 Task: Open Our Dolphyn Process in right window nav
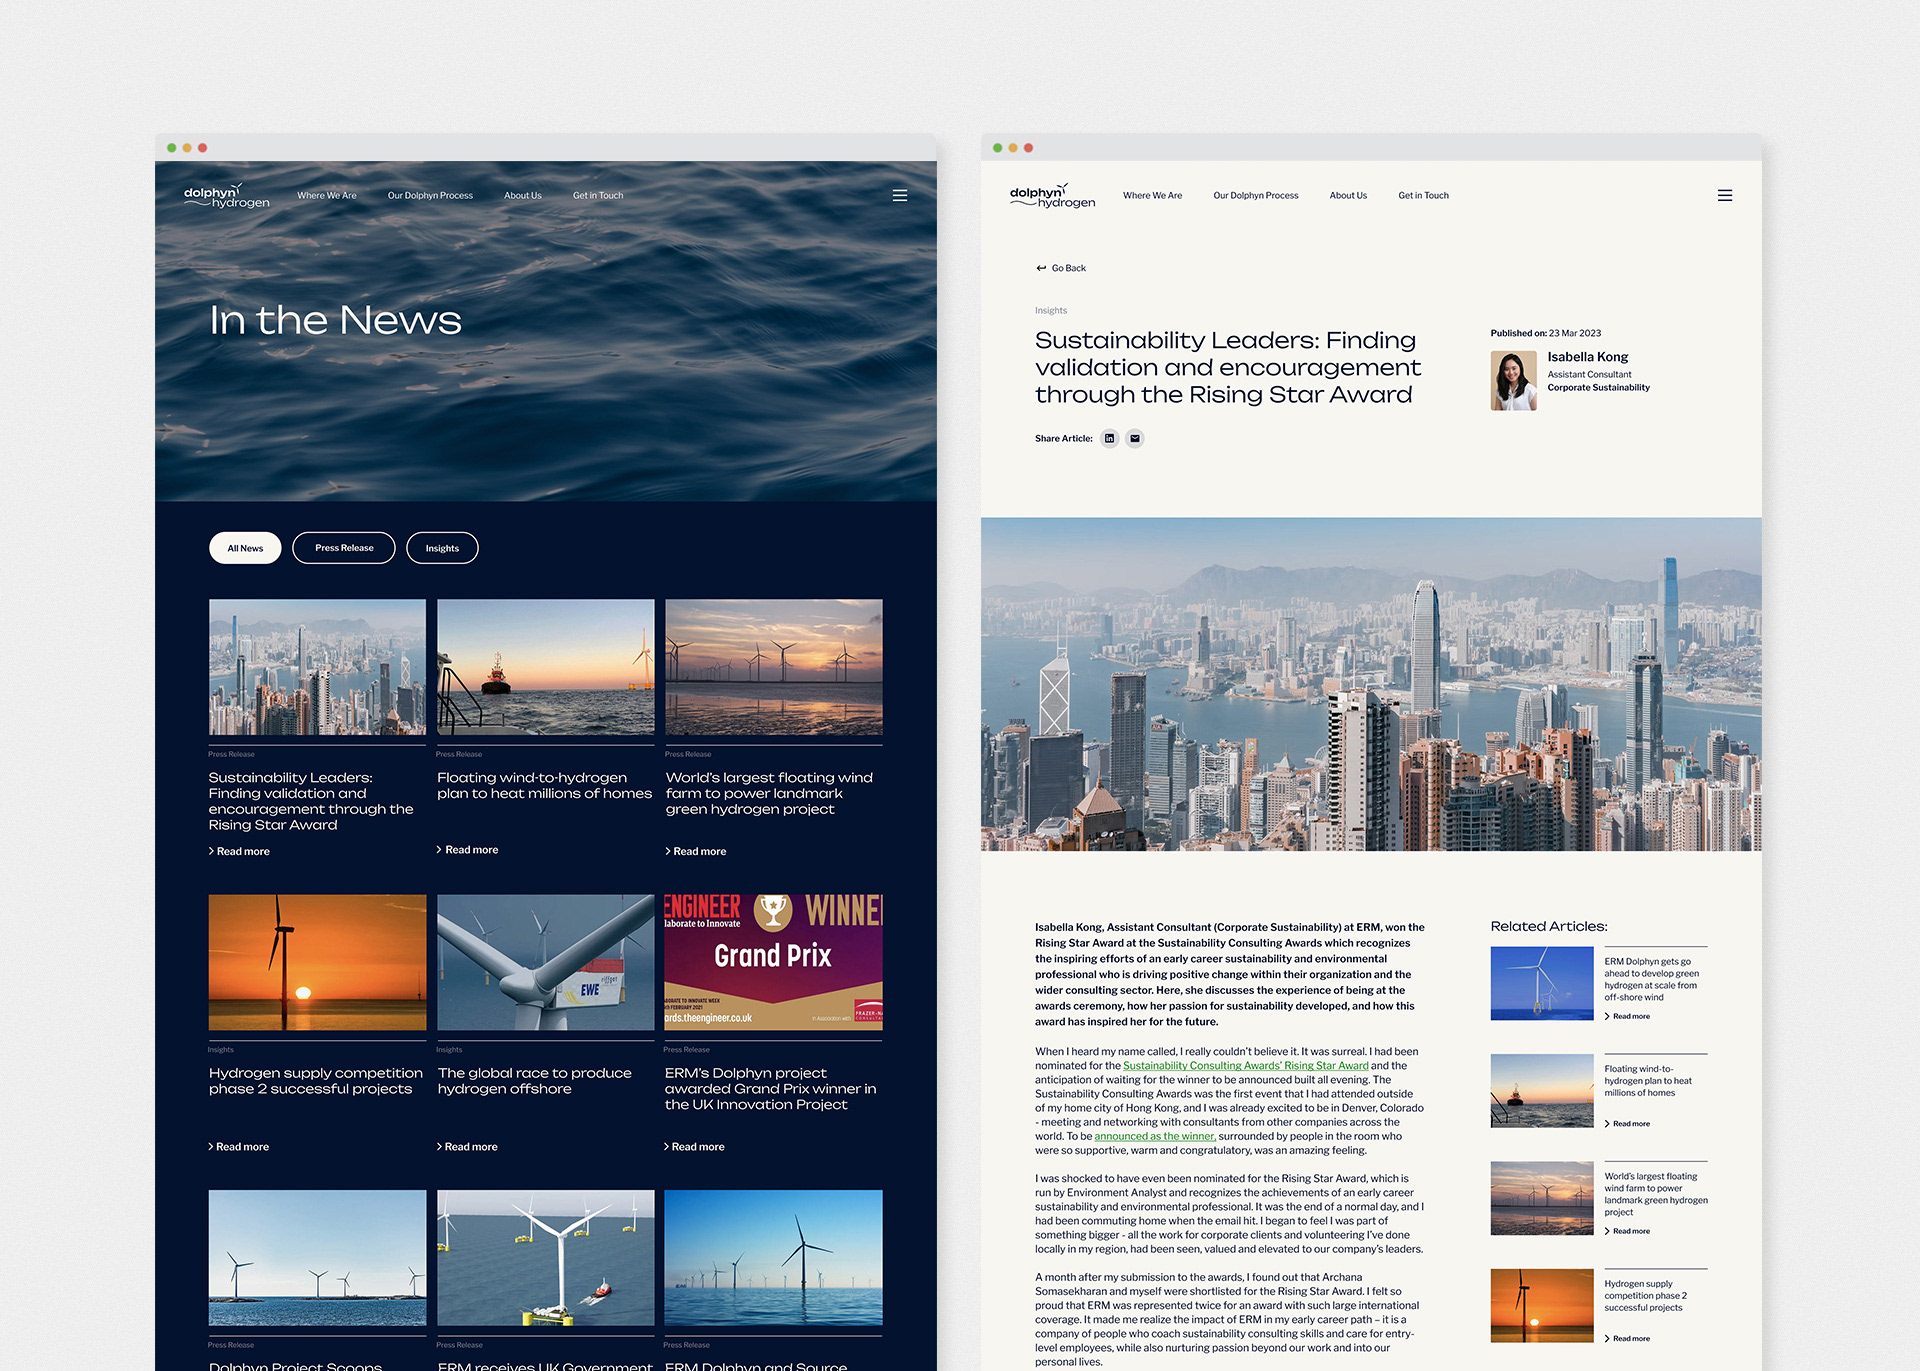coord(1256,195)
